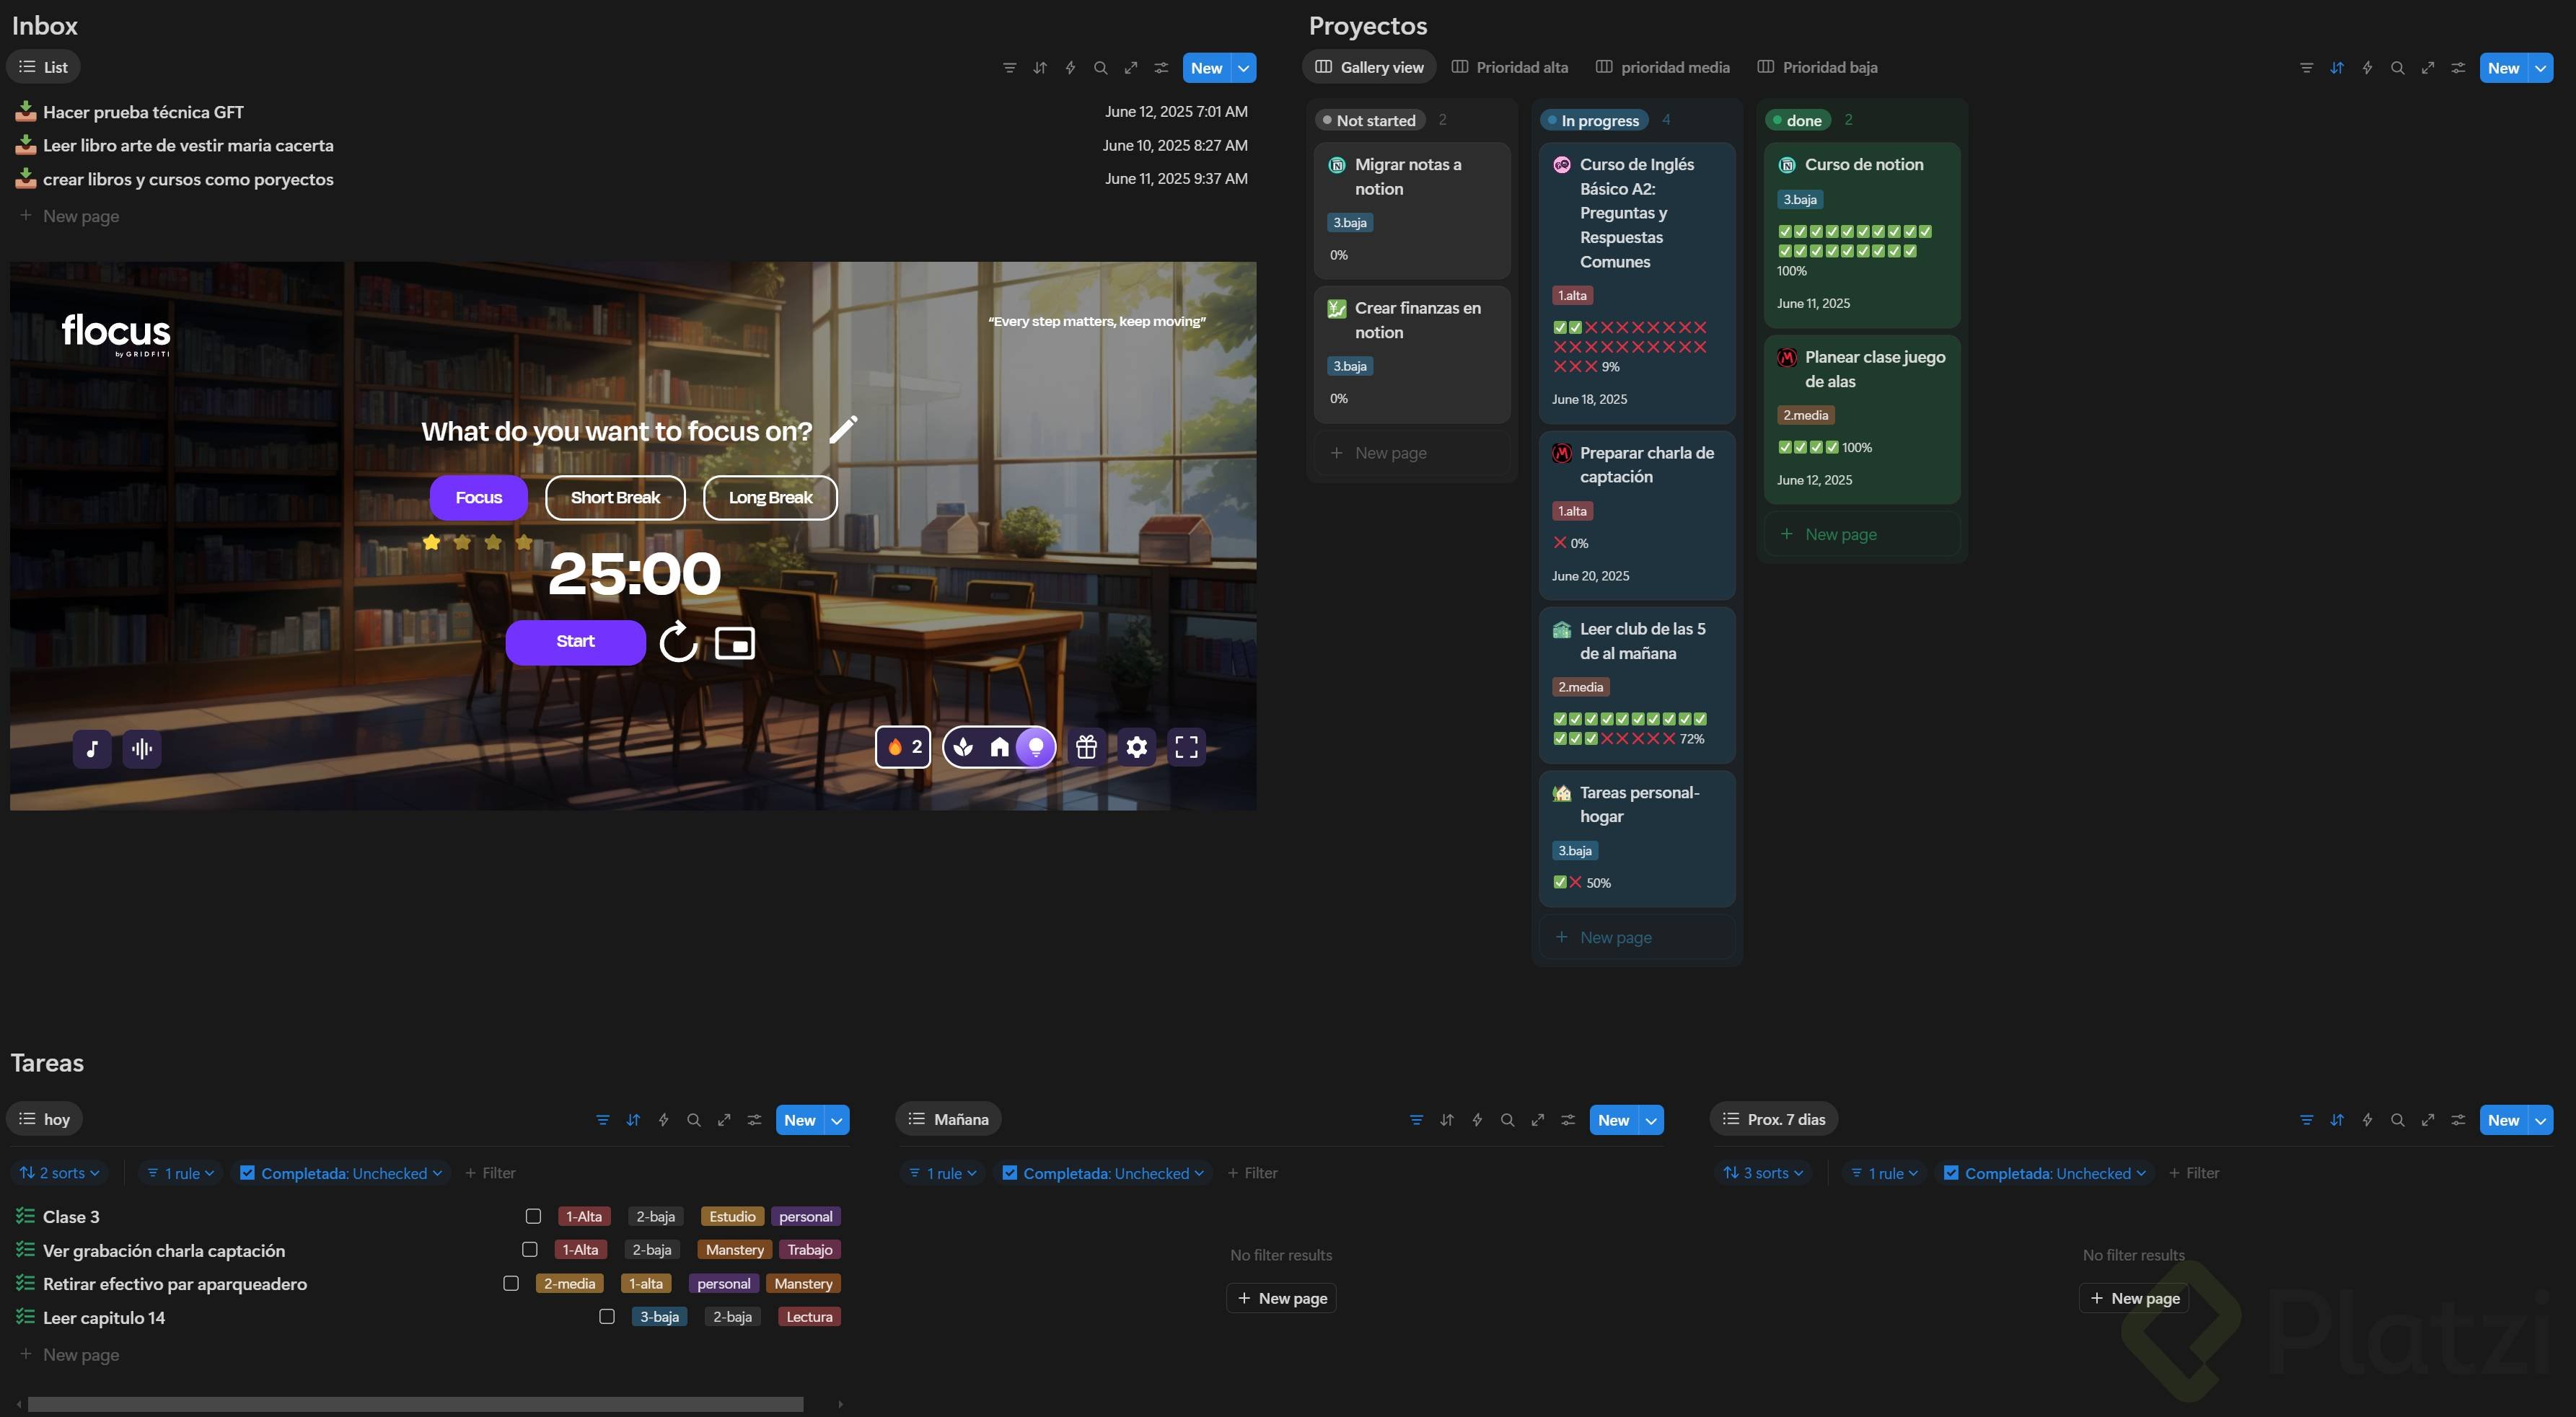The image size is (2576, 1417).
Task: Open Flocus settings gear icon
Action: pos(1136,747)
